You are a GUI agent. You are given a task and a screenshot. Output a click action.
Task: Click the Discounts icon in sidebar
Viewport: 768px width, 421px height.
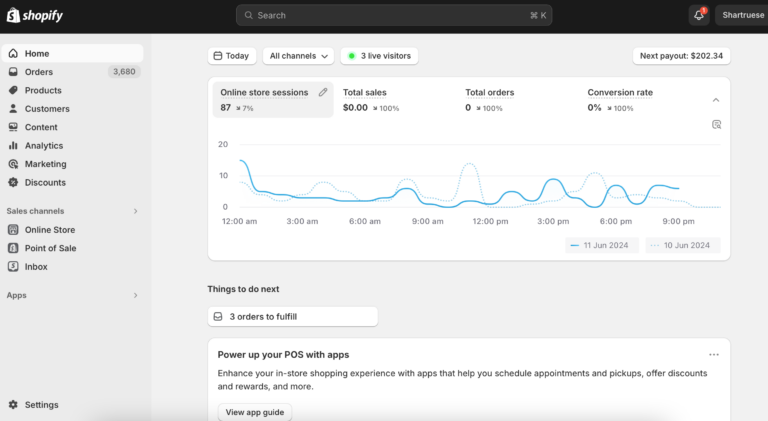[13, 183]
